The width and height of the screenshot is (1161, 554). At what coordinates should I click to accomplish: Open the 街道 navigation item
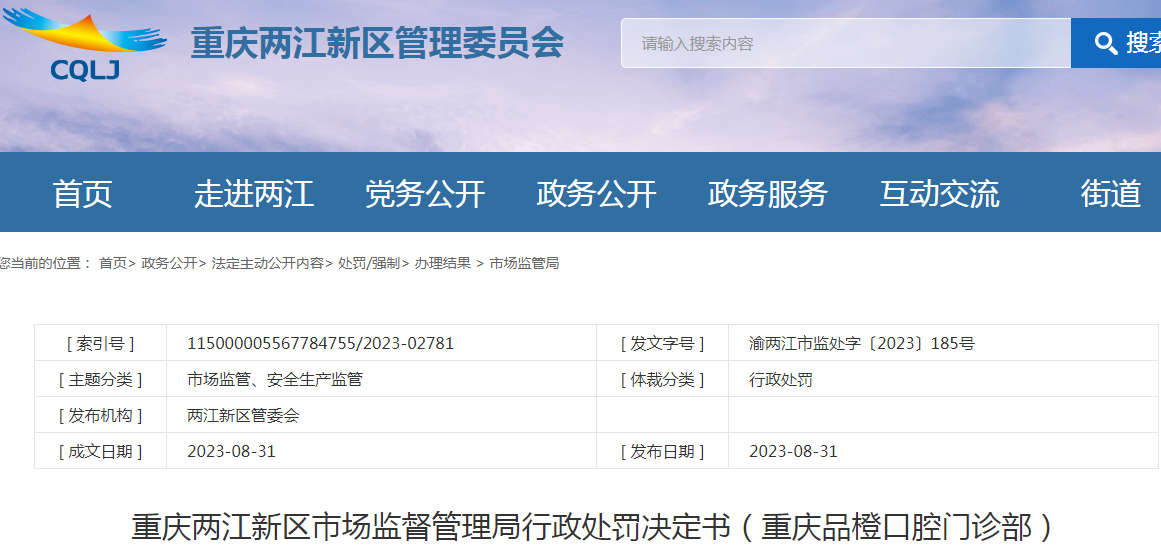tap(1111, 193)
